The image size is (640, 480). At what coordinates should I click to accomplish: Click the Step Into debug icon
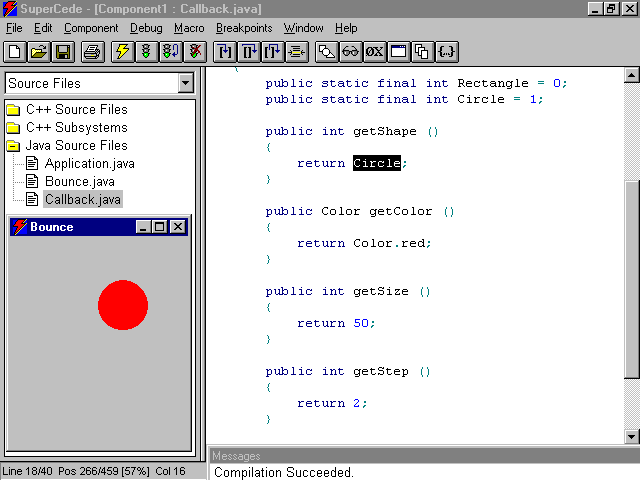click(x=225, y=52)
